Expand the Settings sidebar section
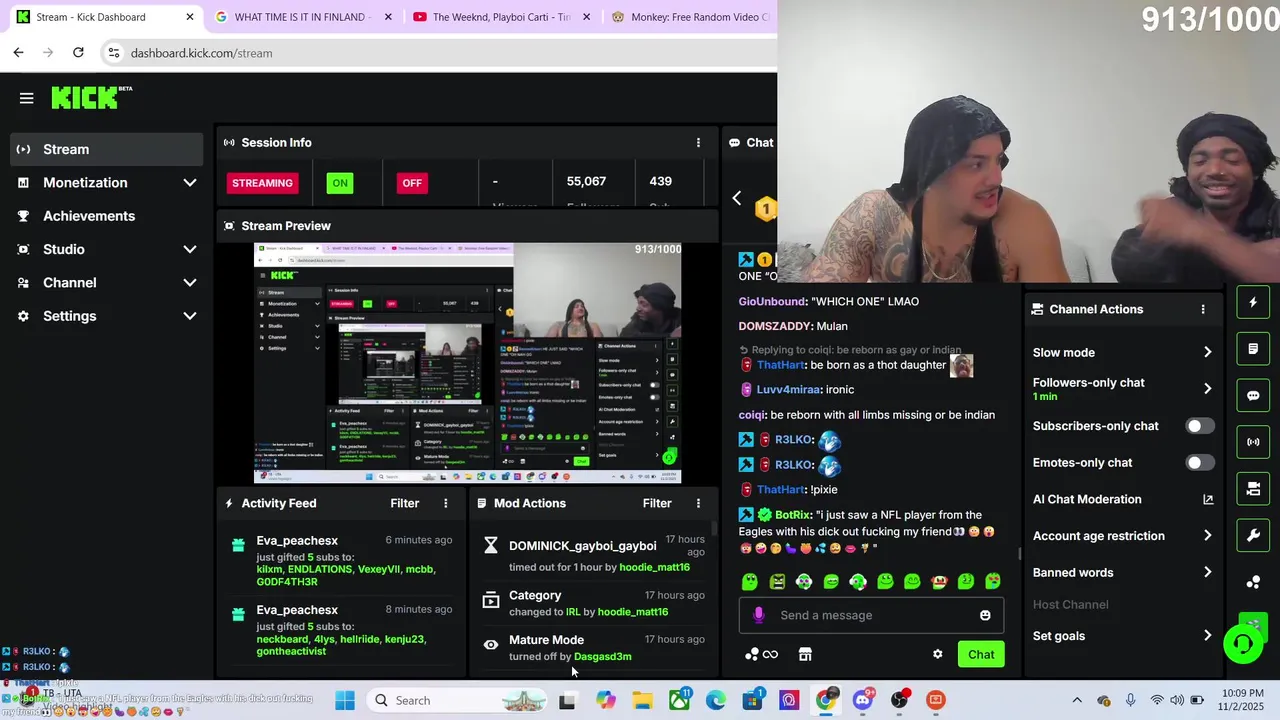Screen dimensions: 1280x720 pyautogui.click(x=190, y=316)
